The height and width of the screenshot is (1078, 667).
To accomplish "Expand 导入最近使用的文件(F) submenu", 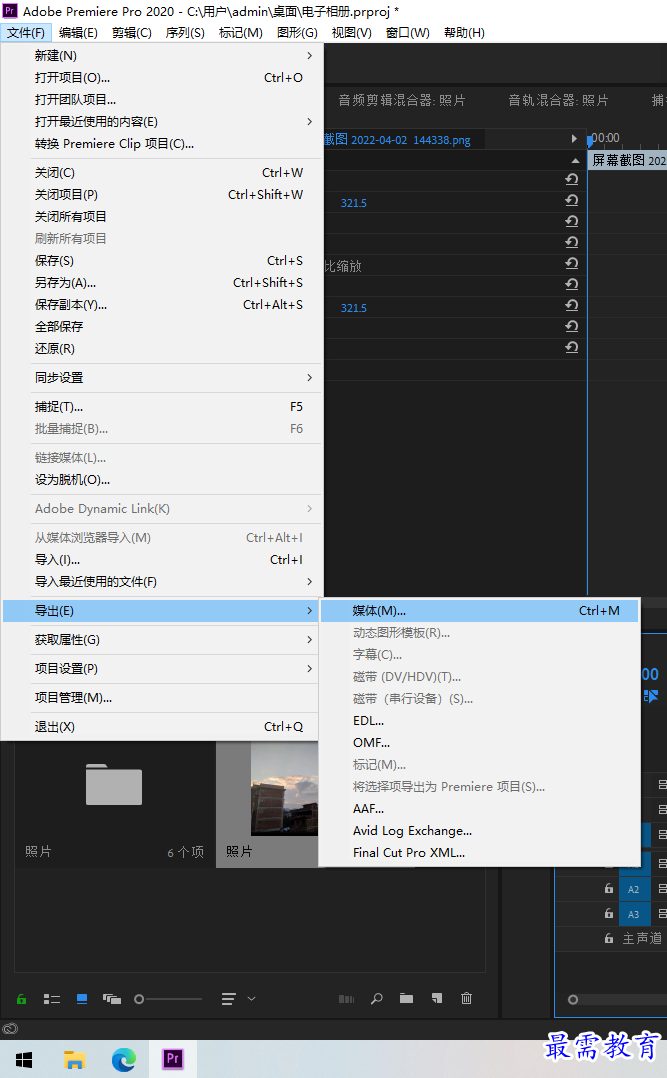I will (162, 582).
